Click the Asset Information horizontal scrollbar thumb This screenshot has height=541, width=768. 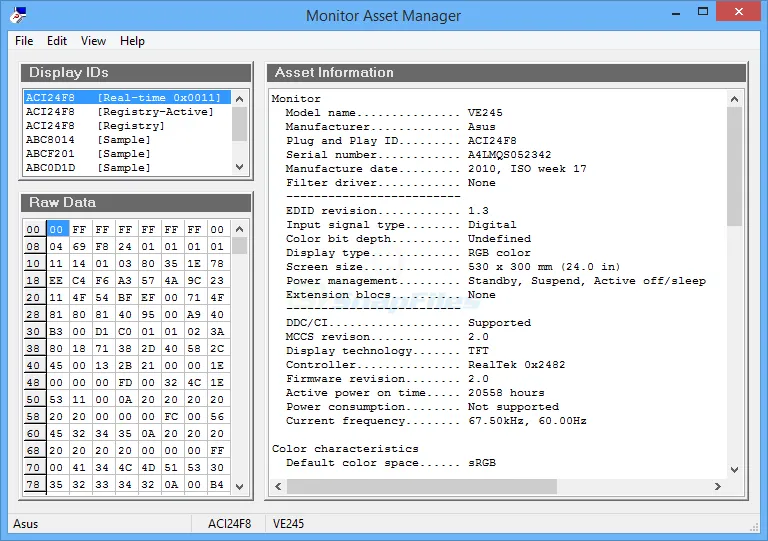[422, 486]
